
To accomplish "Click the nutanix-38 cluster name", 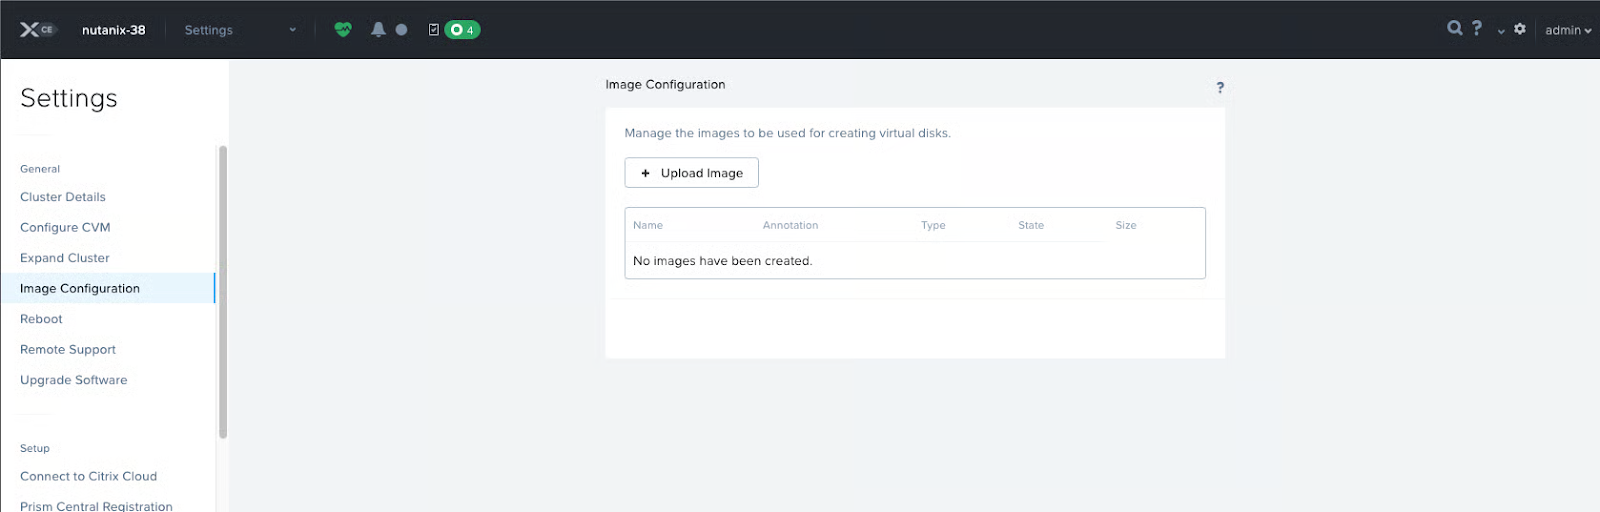I will pos(113,30).
